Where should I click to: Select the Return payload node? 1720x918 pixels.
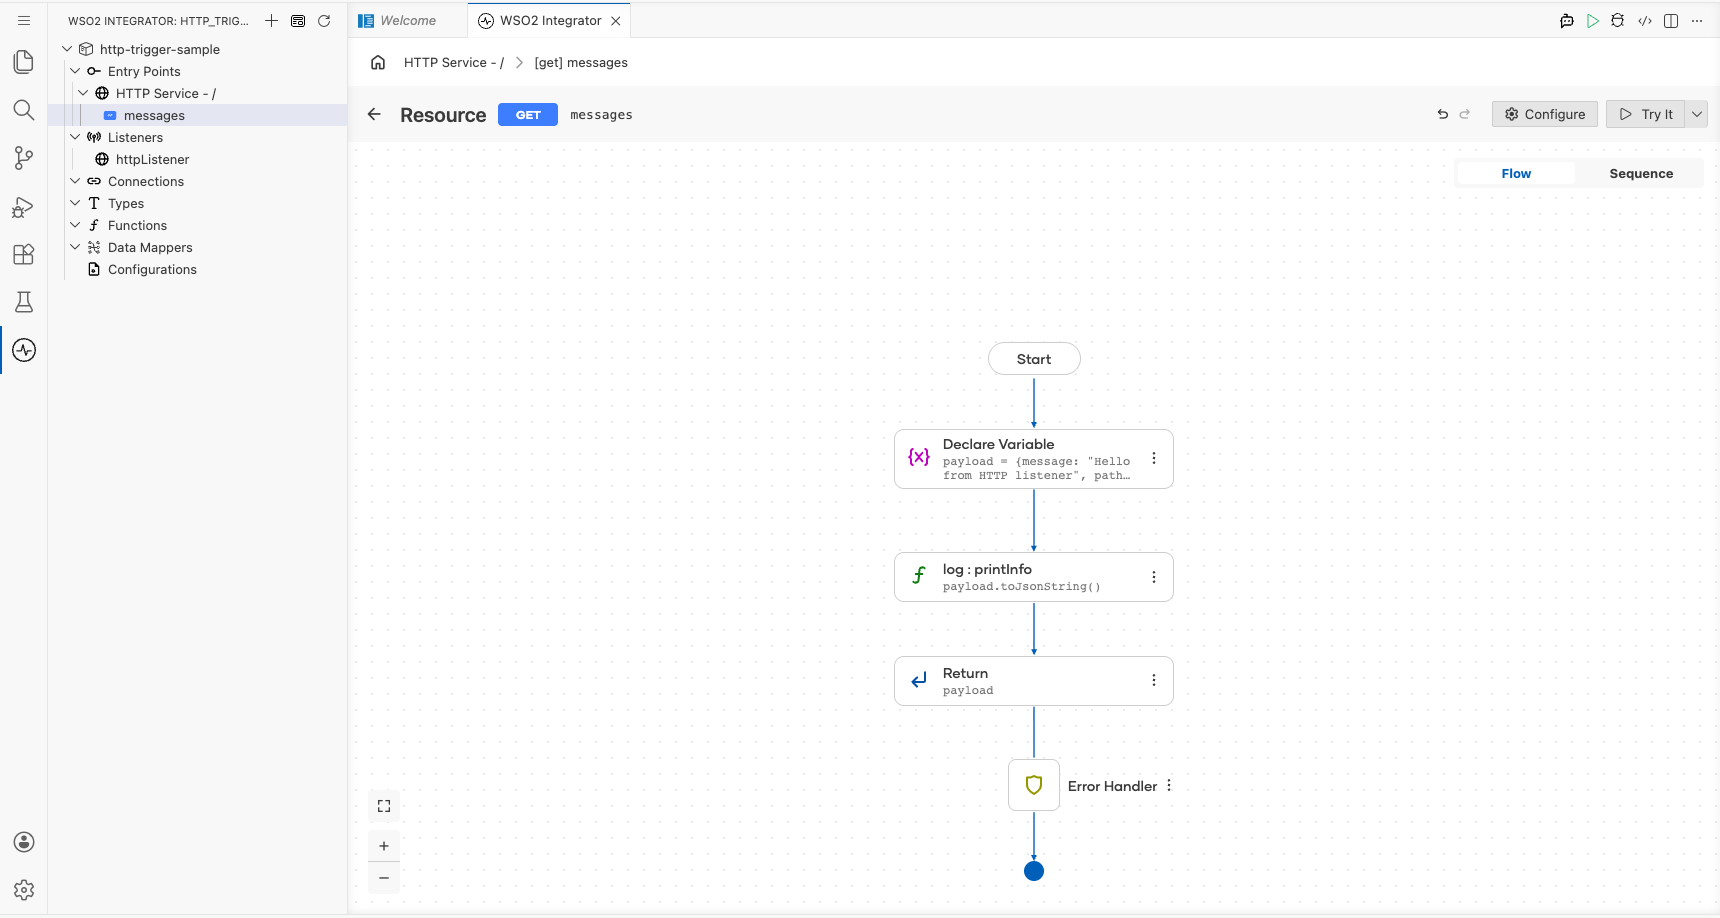tap(1034, 681)
